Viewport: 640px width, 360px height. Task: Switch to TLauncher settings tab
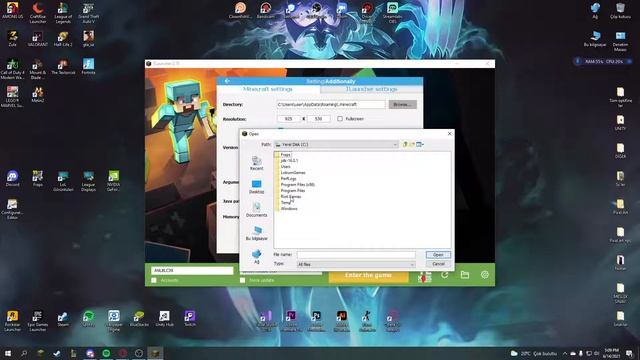click(x=371, y=89)
